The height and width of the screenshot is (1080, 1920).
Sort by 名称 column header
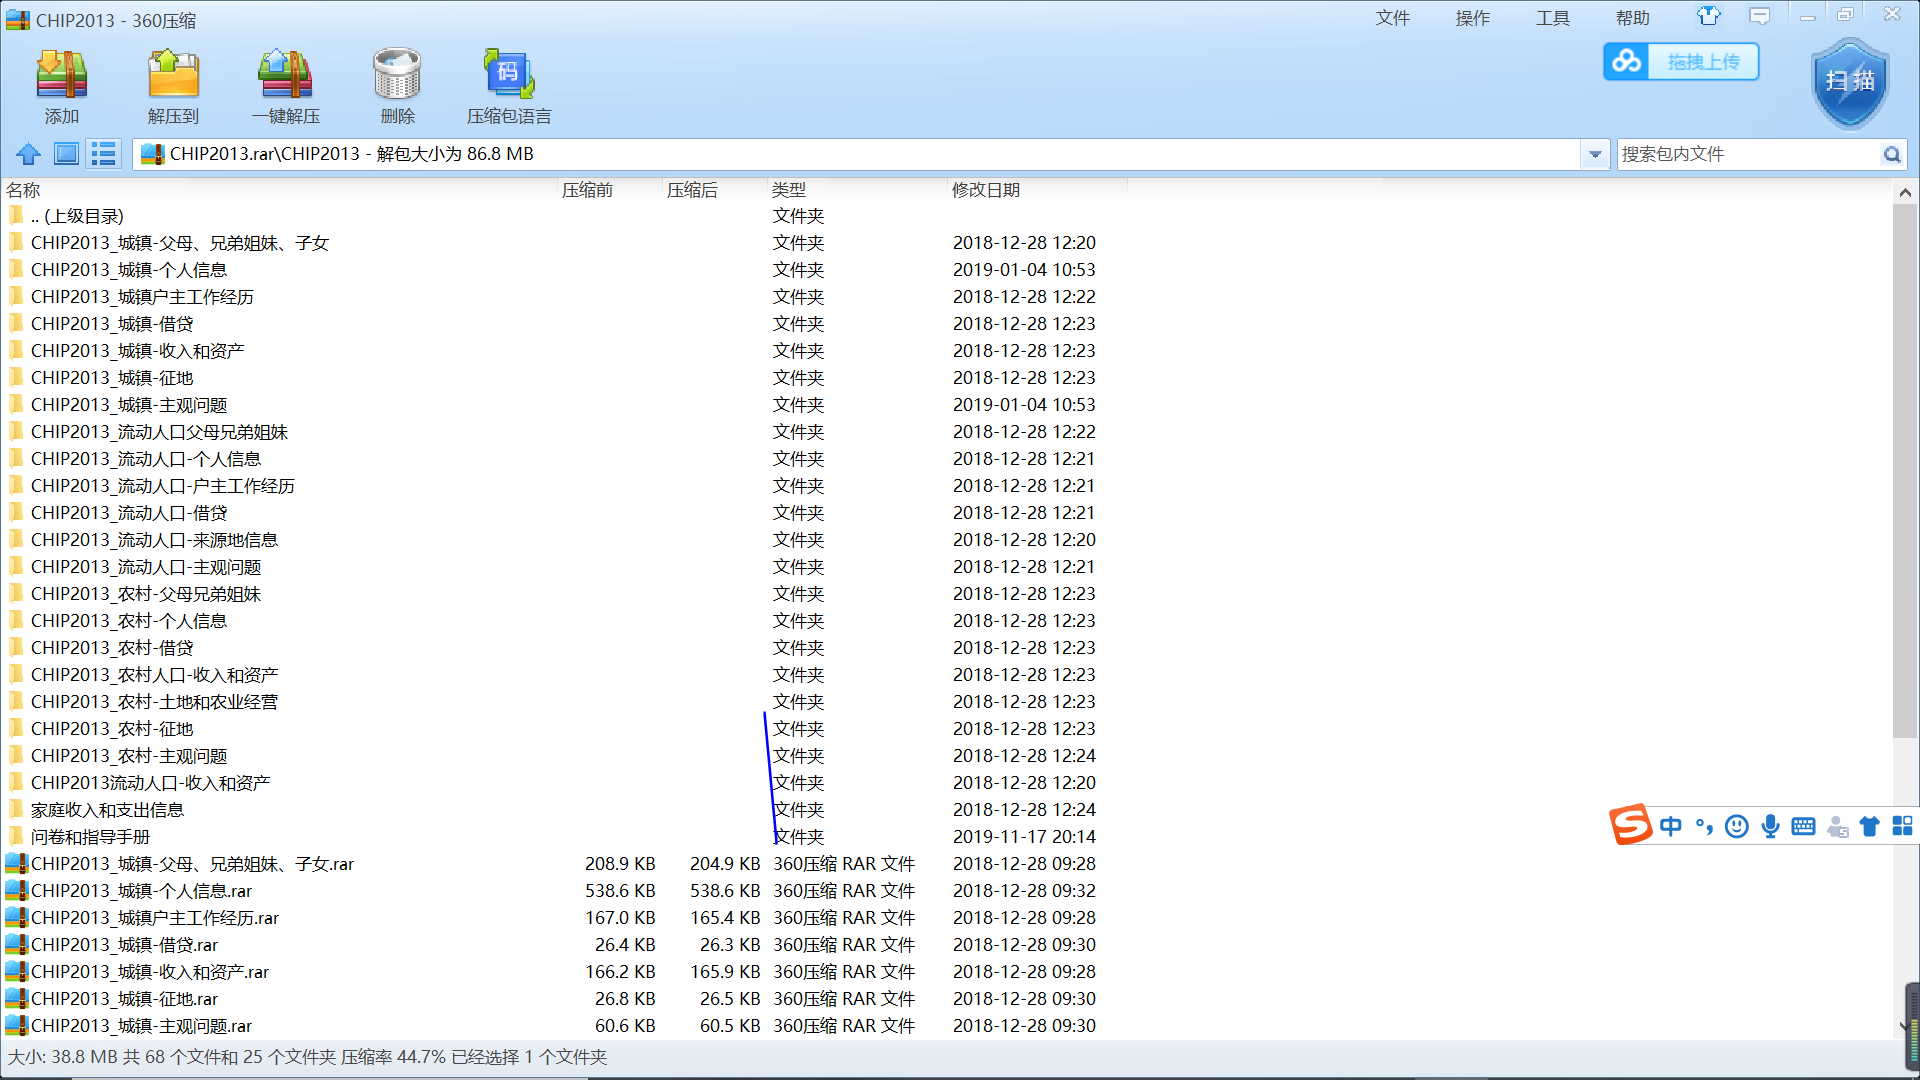pos(24,190)
